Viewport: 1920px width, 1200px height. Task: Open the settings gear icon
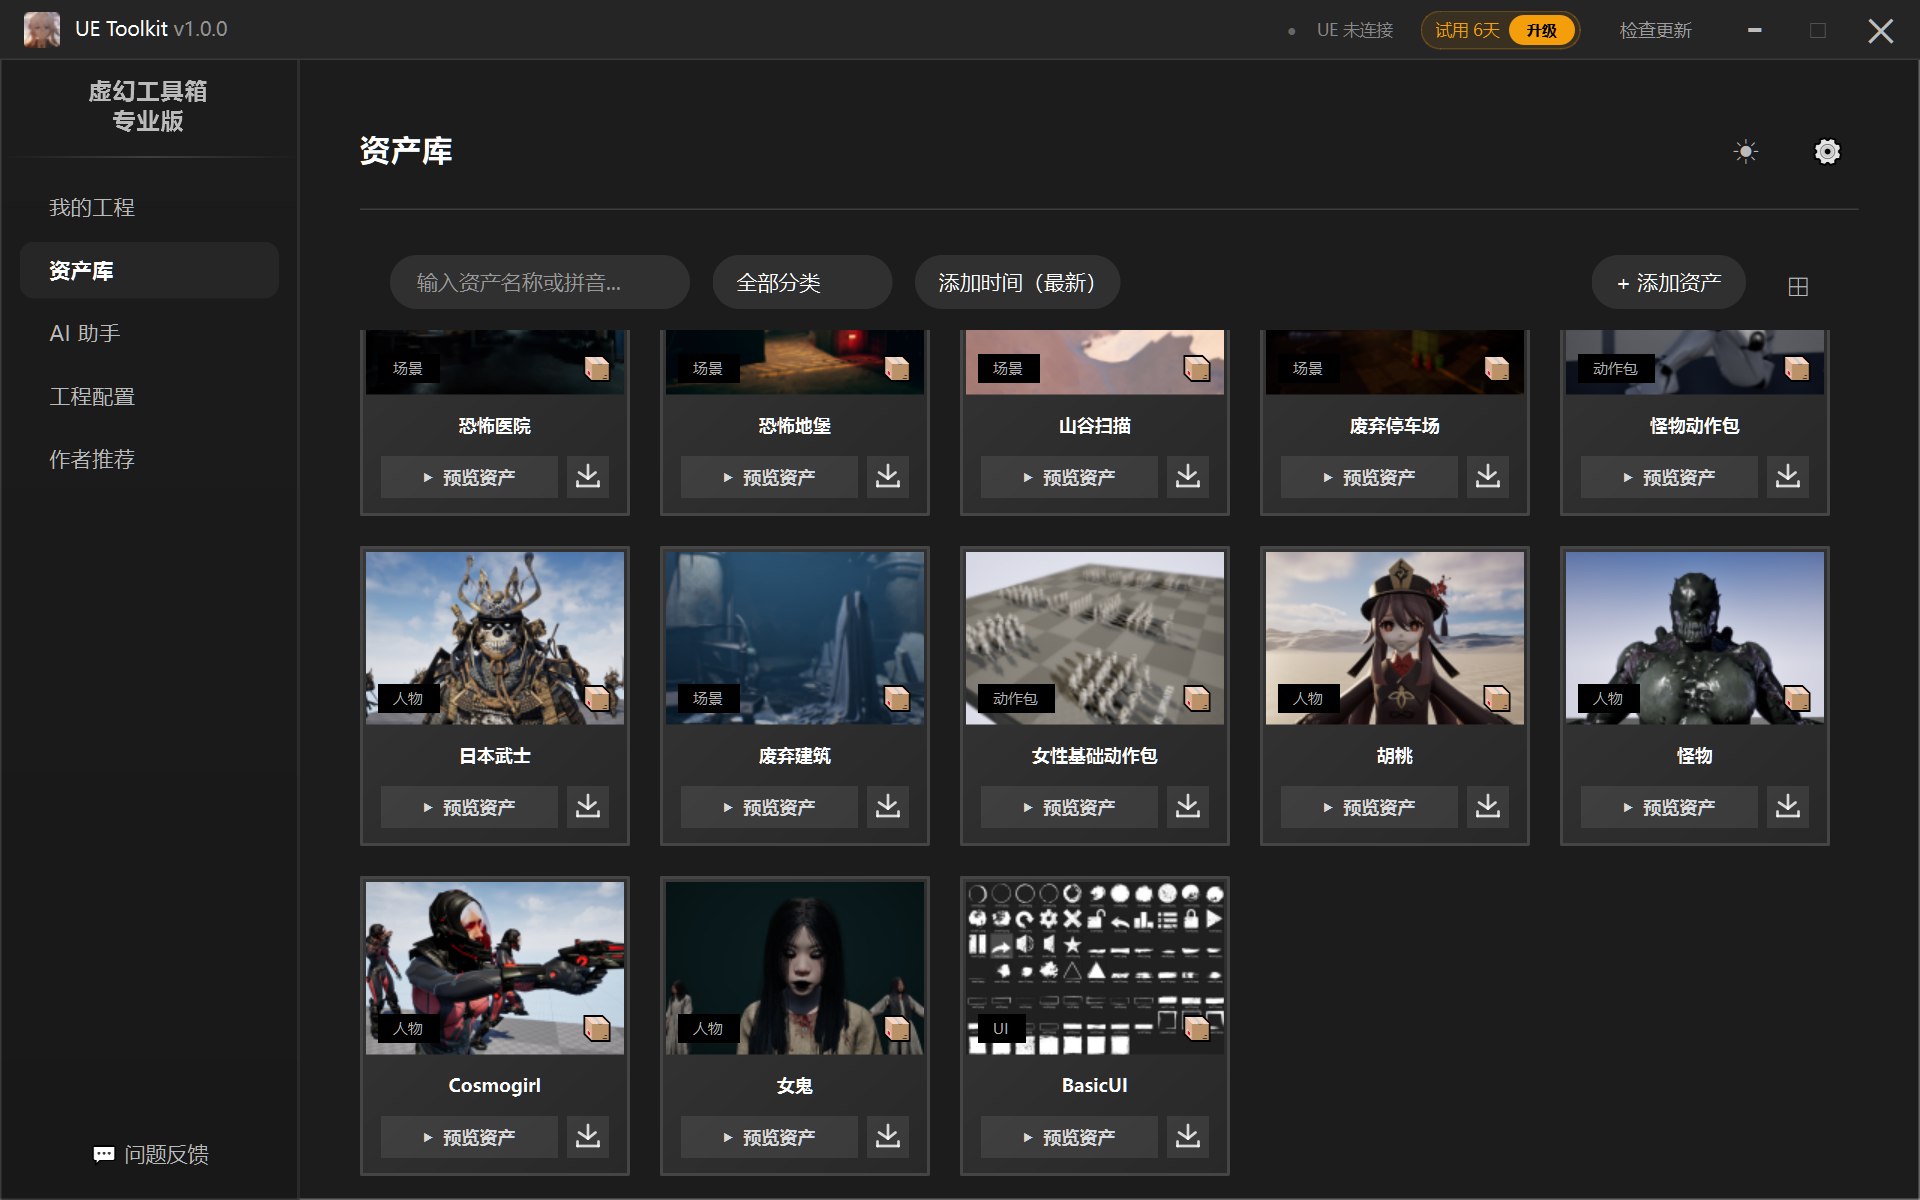(x=1827, y=151)
